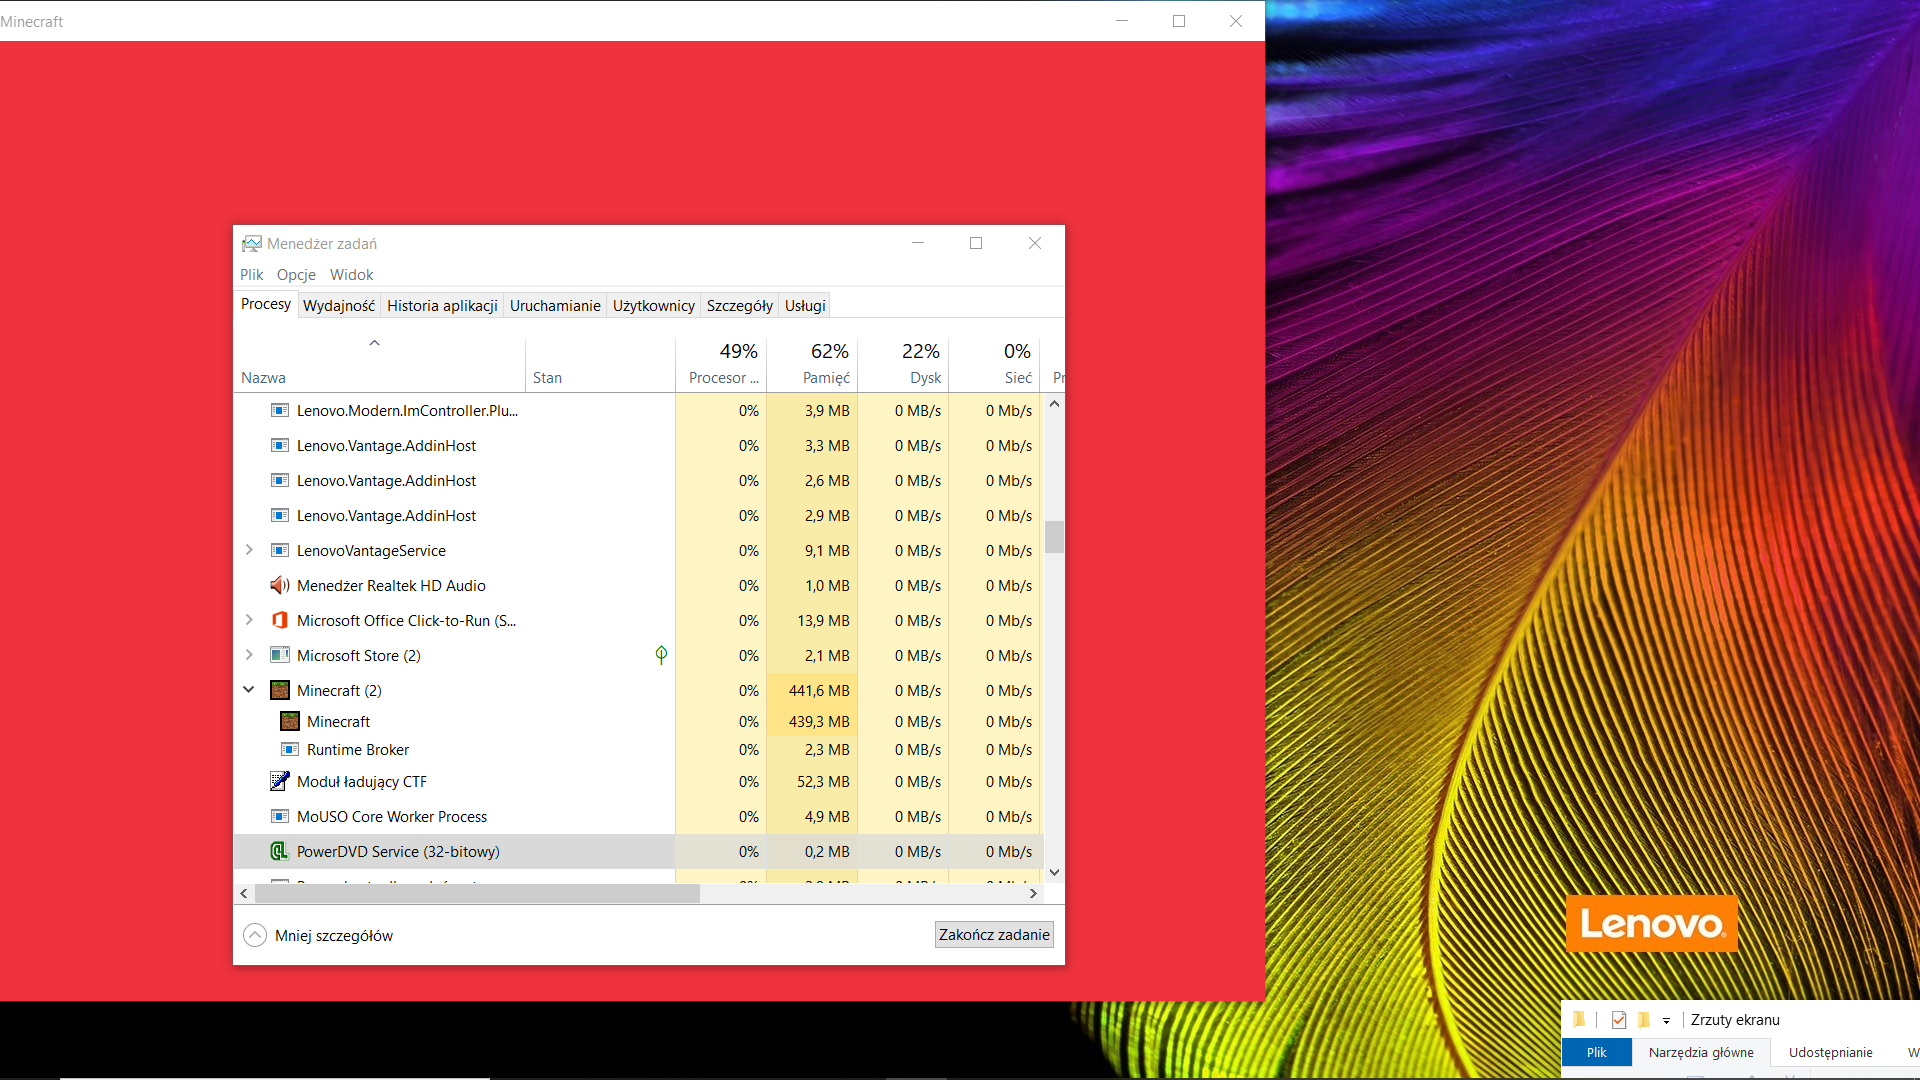
Task: Click the horizontal scrollbar thumb in process list
Action: pyautogui.click(x=477, y=894)
